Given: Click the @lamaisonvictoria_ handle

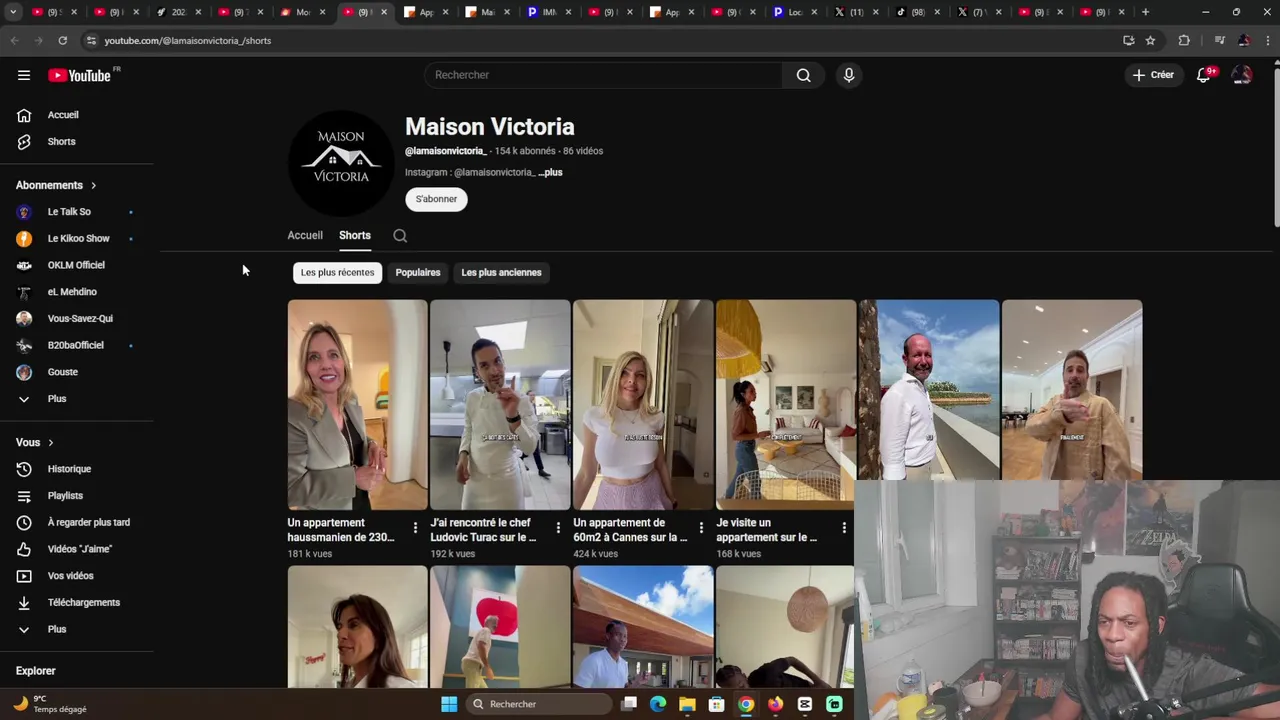Looking at the screenshot, I should point(445,151).
